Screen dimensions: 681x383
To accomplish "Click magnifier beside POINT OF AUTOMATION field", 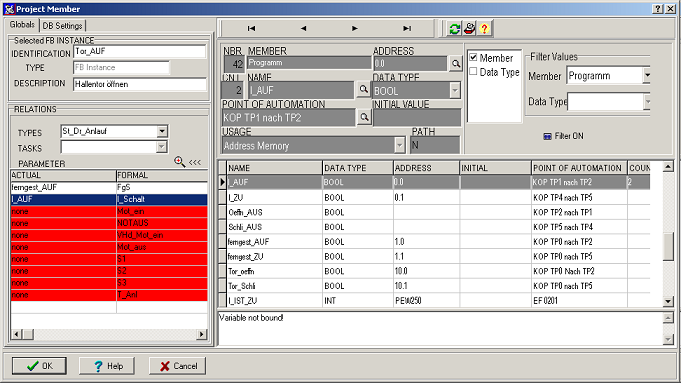I will [364, 117].
